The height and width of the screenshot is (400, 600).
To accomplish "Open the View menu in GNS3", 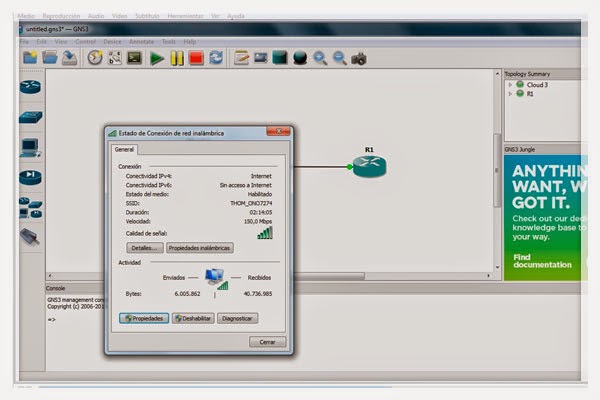I will [x=60, y=42].
